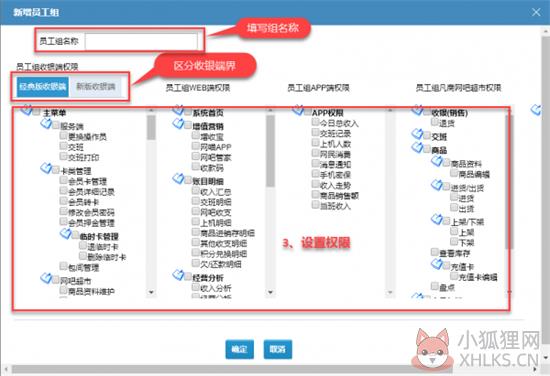The image size is (550, 376).
Task: Click the 下架 label
Action: point(466,243)
